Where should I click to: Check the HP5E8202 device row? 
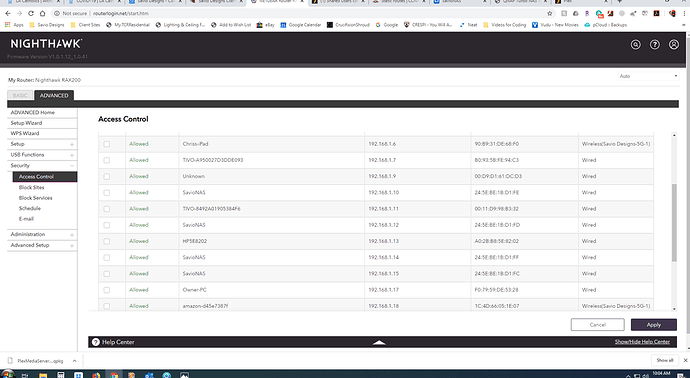[106, 241]
